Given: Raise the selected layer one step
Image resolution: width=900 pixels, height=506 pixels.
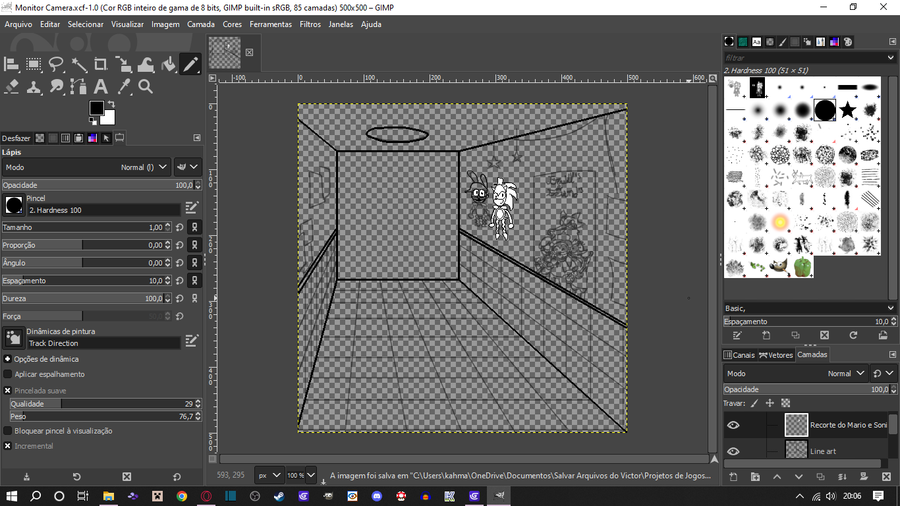Looking at the screenshot, I should 777,477.
